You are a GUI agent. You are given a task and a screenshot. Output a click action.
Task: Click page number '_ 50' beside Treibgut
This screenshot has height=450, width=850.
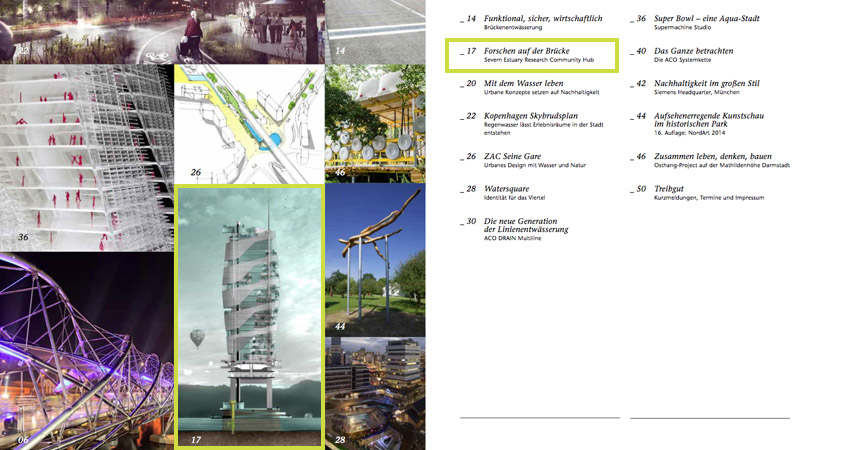tap(638, 189)
